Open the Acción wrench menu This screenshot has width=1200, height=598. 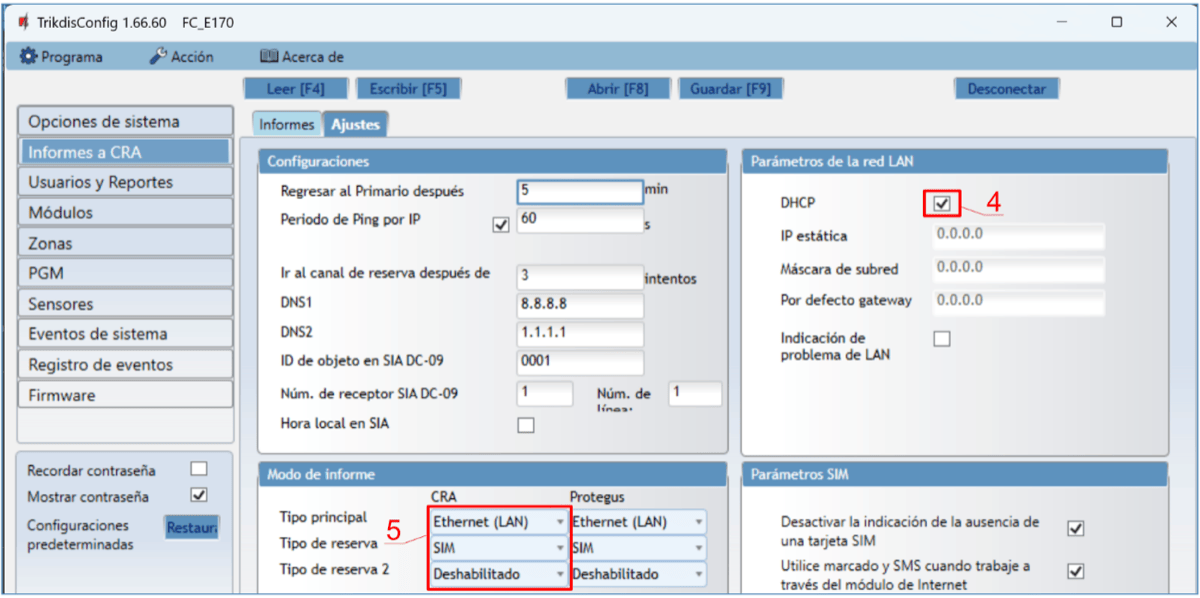[x=158, y=57]
